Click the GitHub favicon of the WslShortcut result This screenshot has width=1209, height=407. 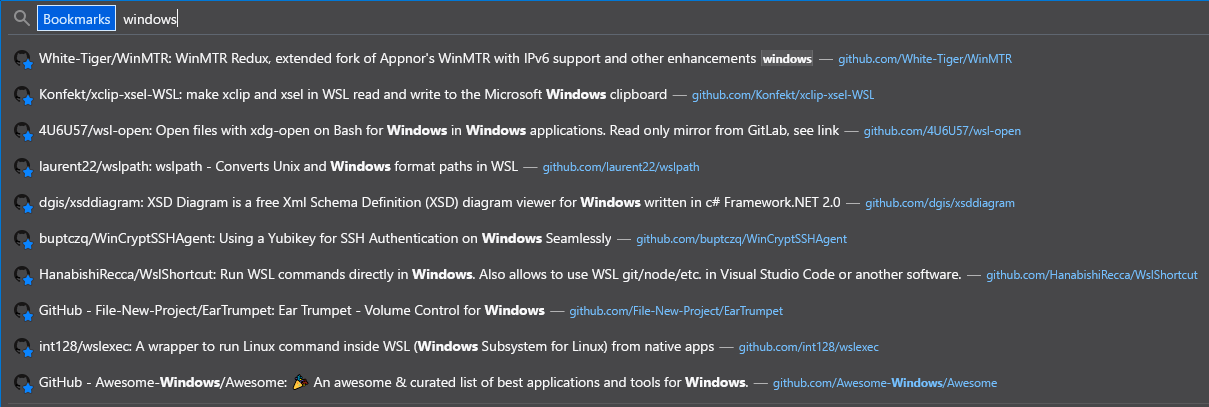(23, 275)
